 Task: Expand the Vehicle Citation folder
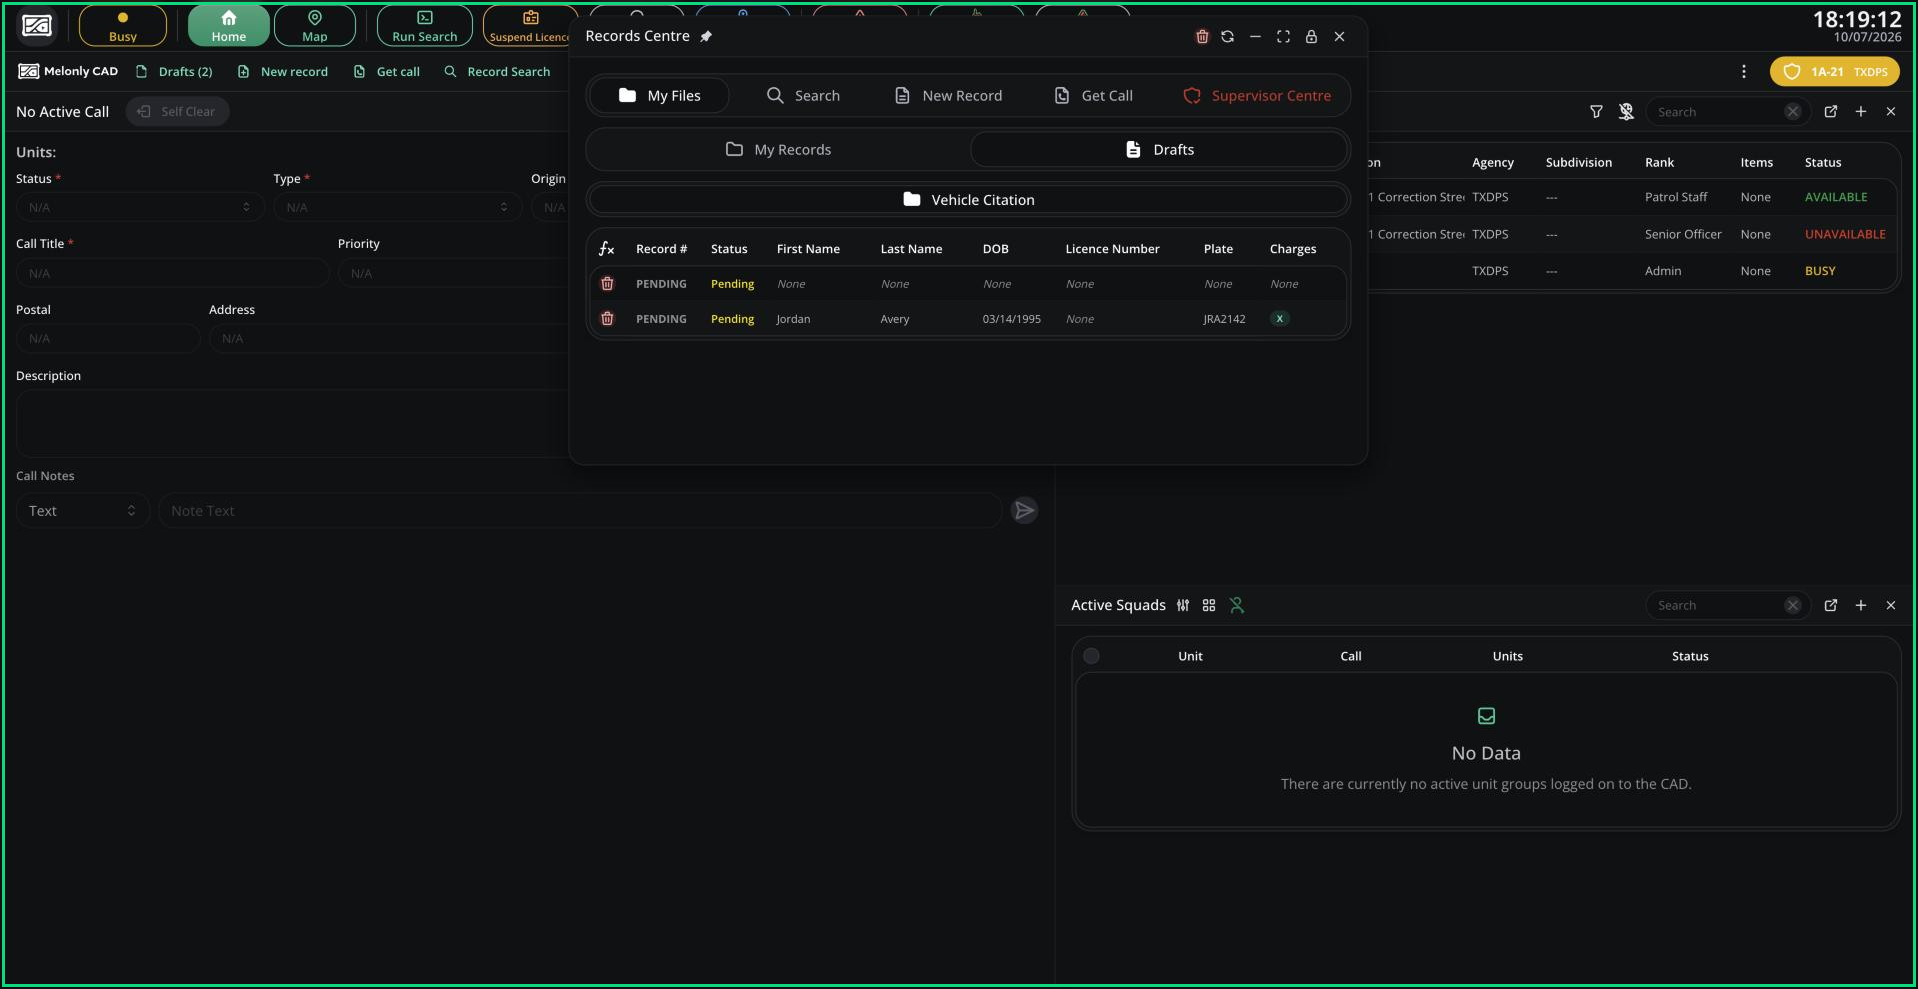click(968, 200)
